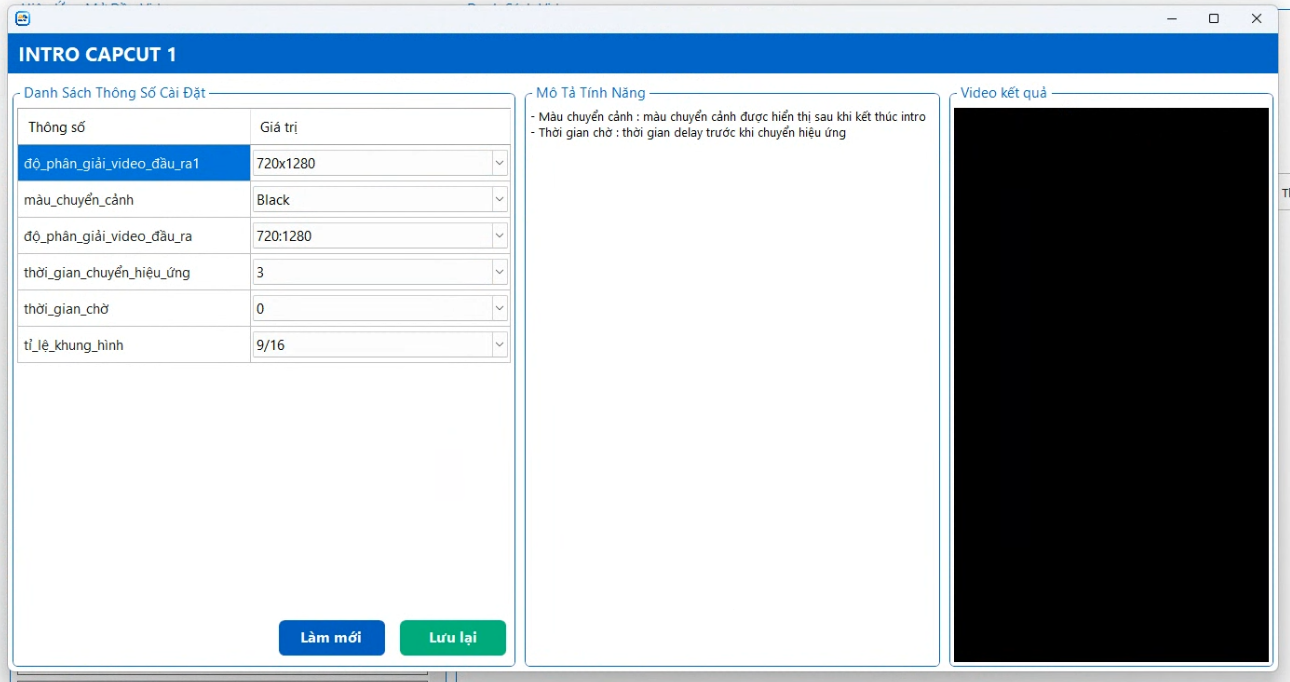Open the thời_gian_chờ dropdown
The image size is (1290, 682).
click(x=380, y=308)
